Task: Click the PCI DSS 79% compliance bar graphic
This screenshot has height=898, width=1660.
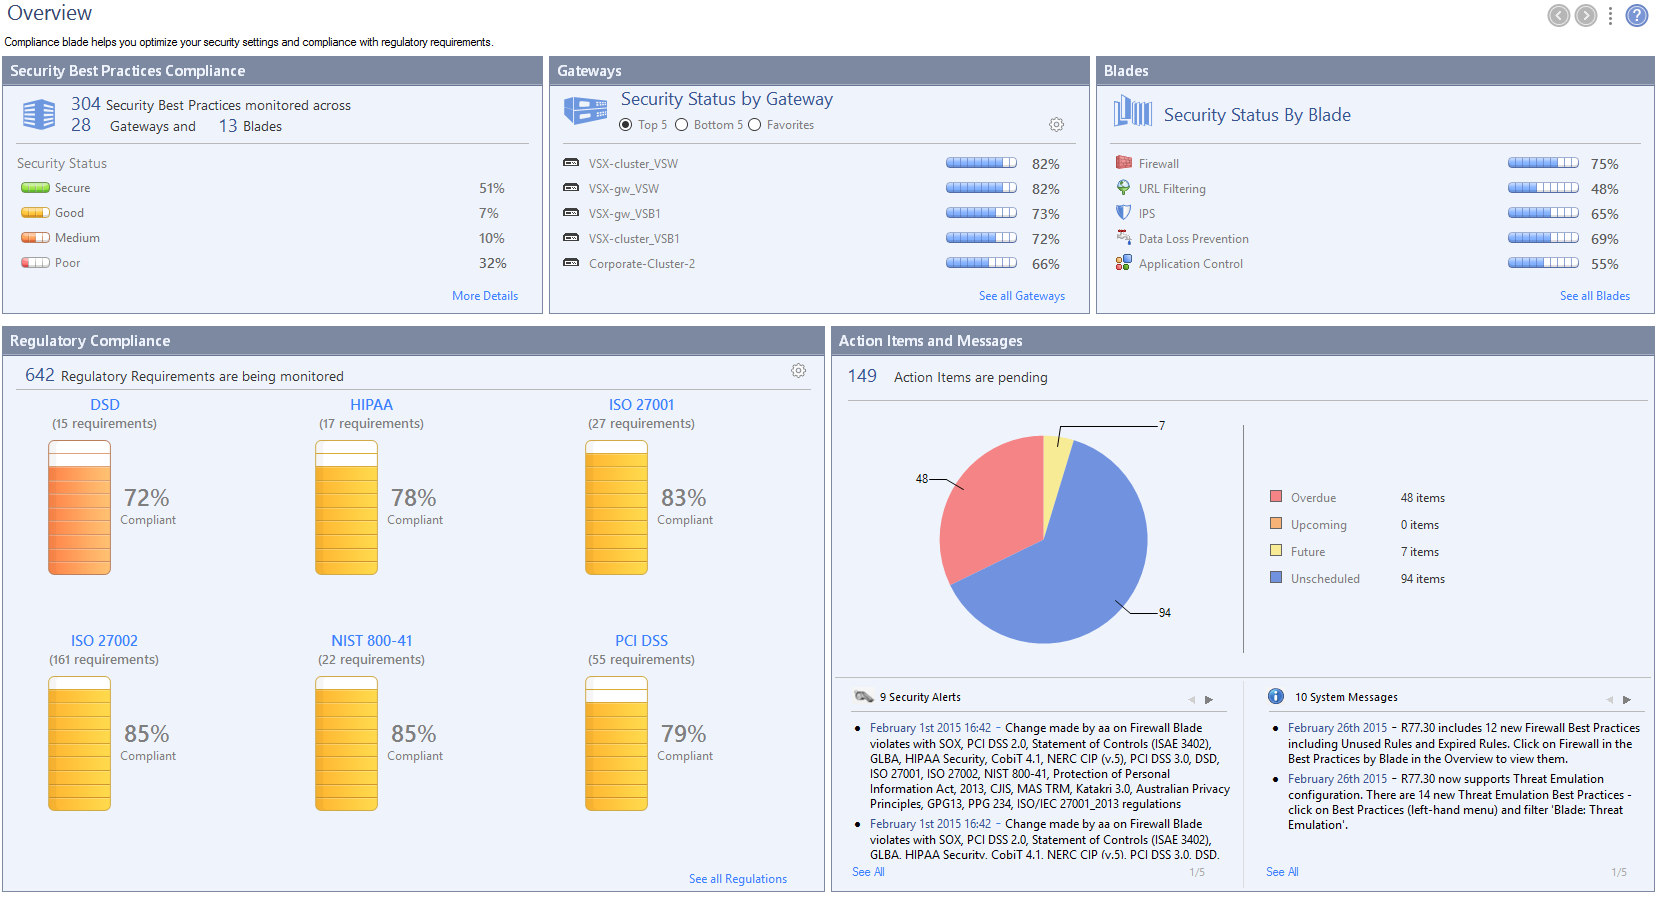Action: [616, 744]
